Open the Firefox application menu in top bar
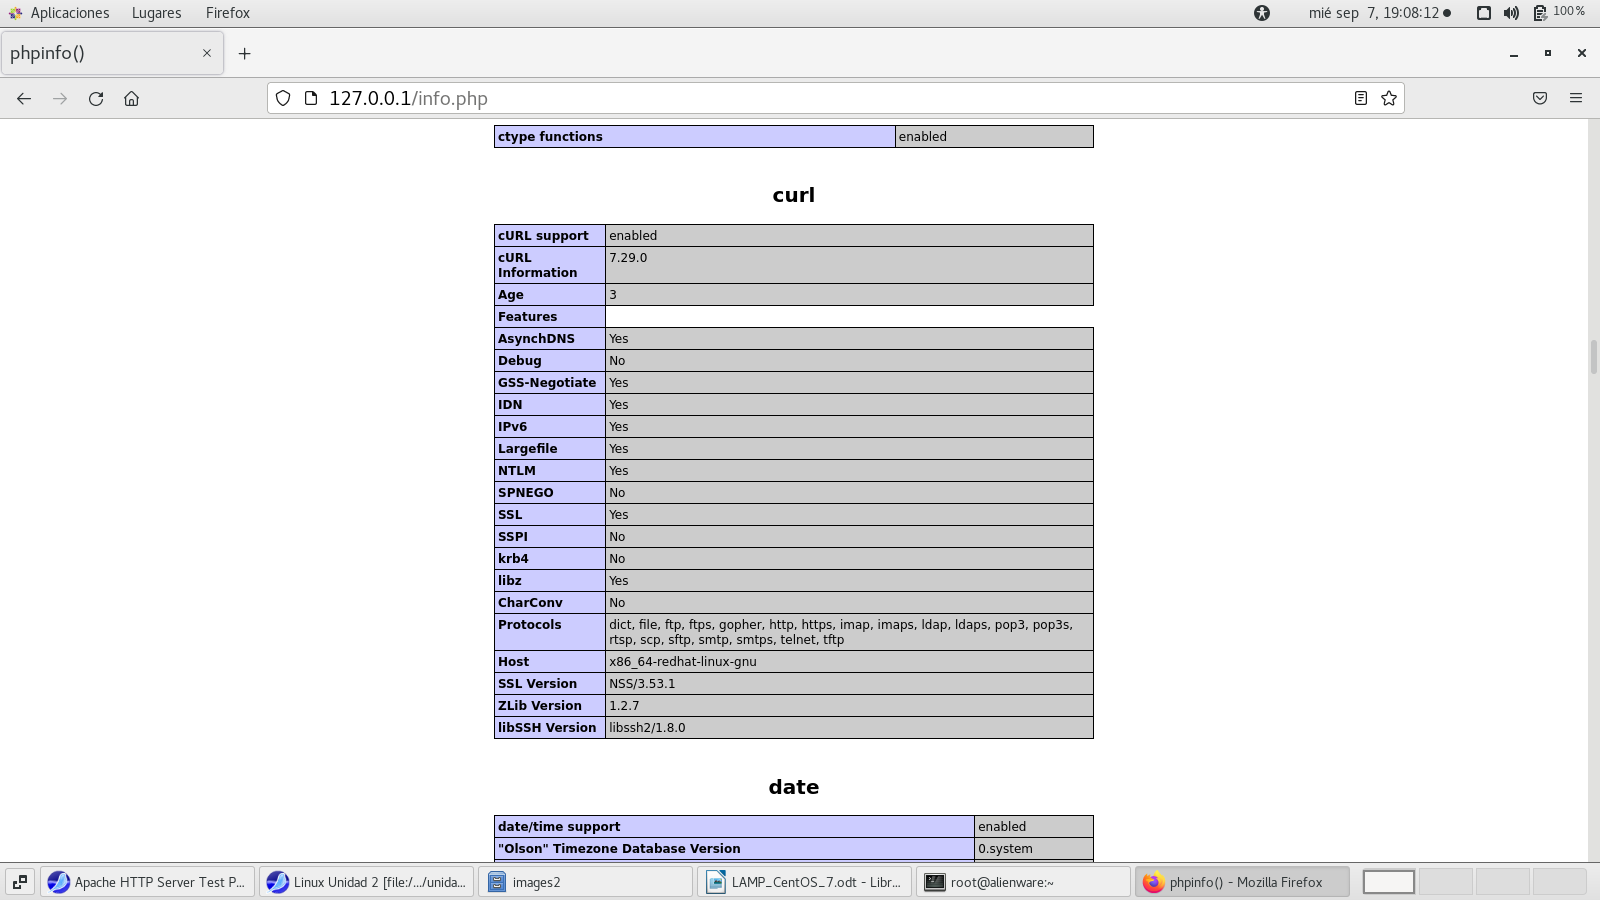This screenshot has width=1600, height=900. [x=228, y=13]
